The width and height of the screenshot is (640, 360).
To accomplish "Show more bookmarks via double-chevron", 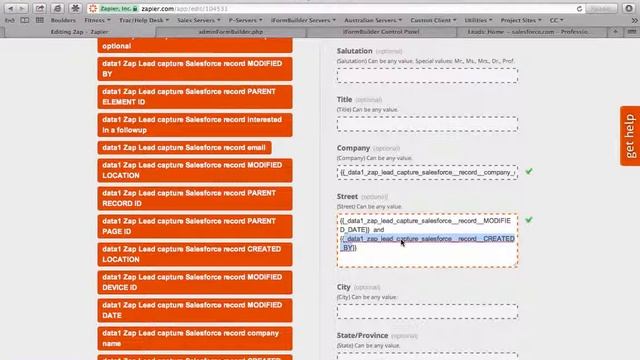I will coord(634,20).
